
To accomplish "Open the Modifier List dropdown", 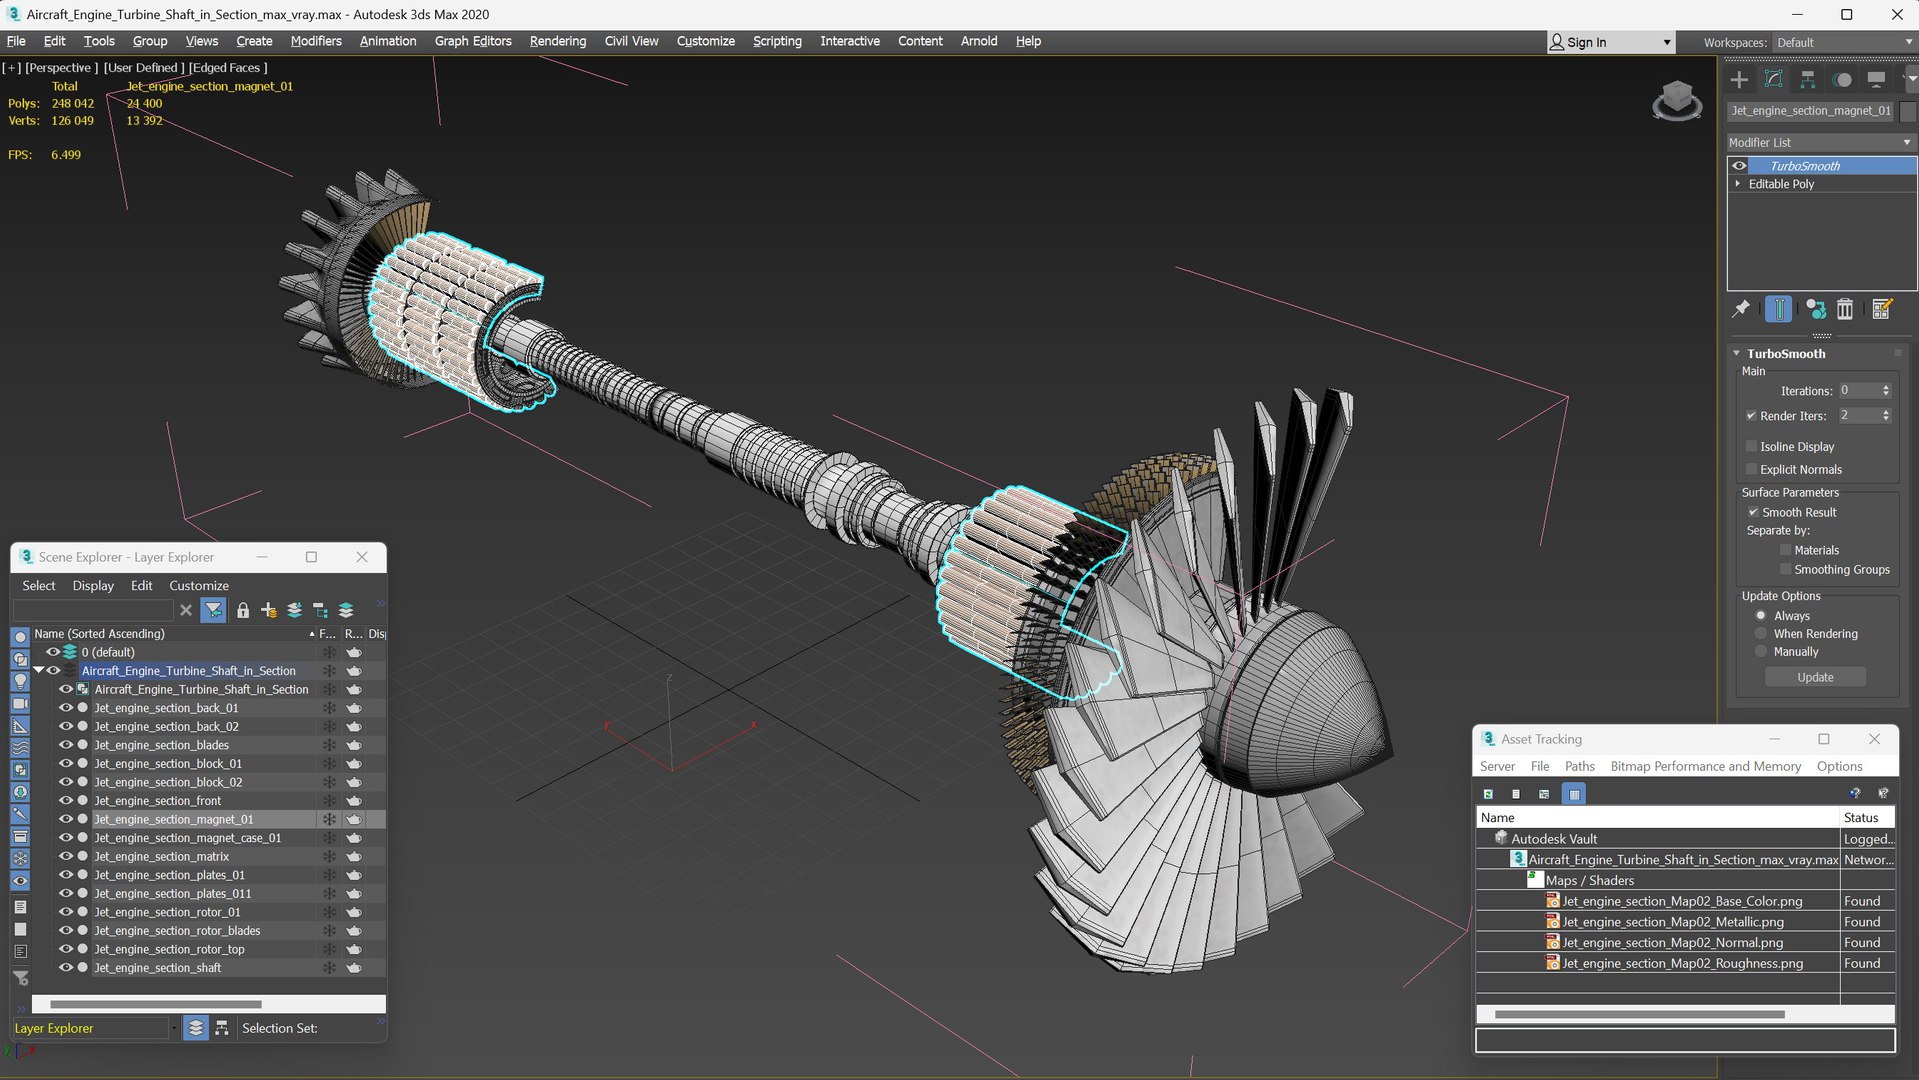I will [x=1821, y=142].
